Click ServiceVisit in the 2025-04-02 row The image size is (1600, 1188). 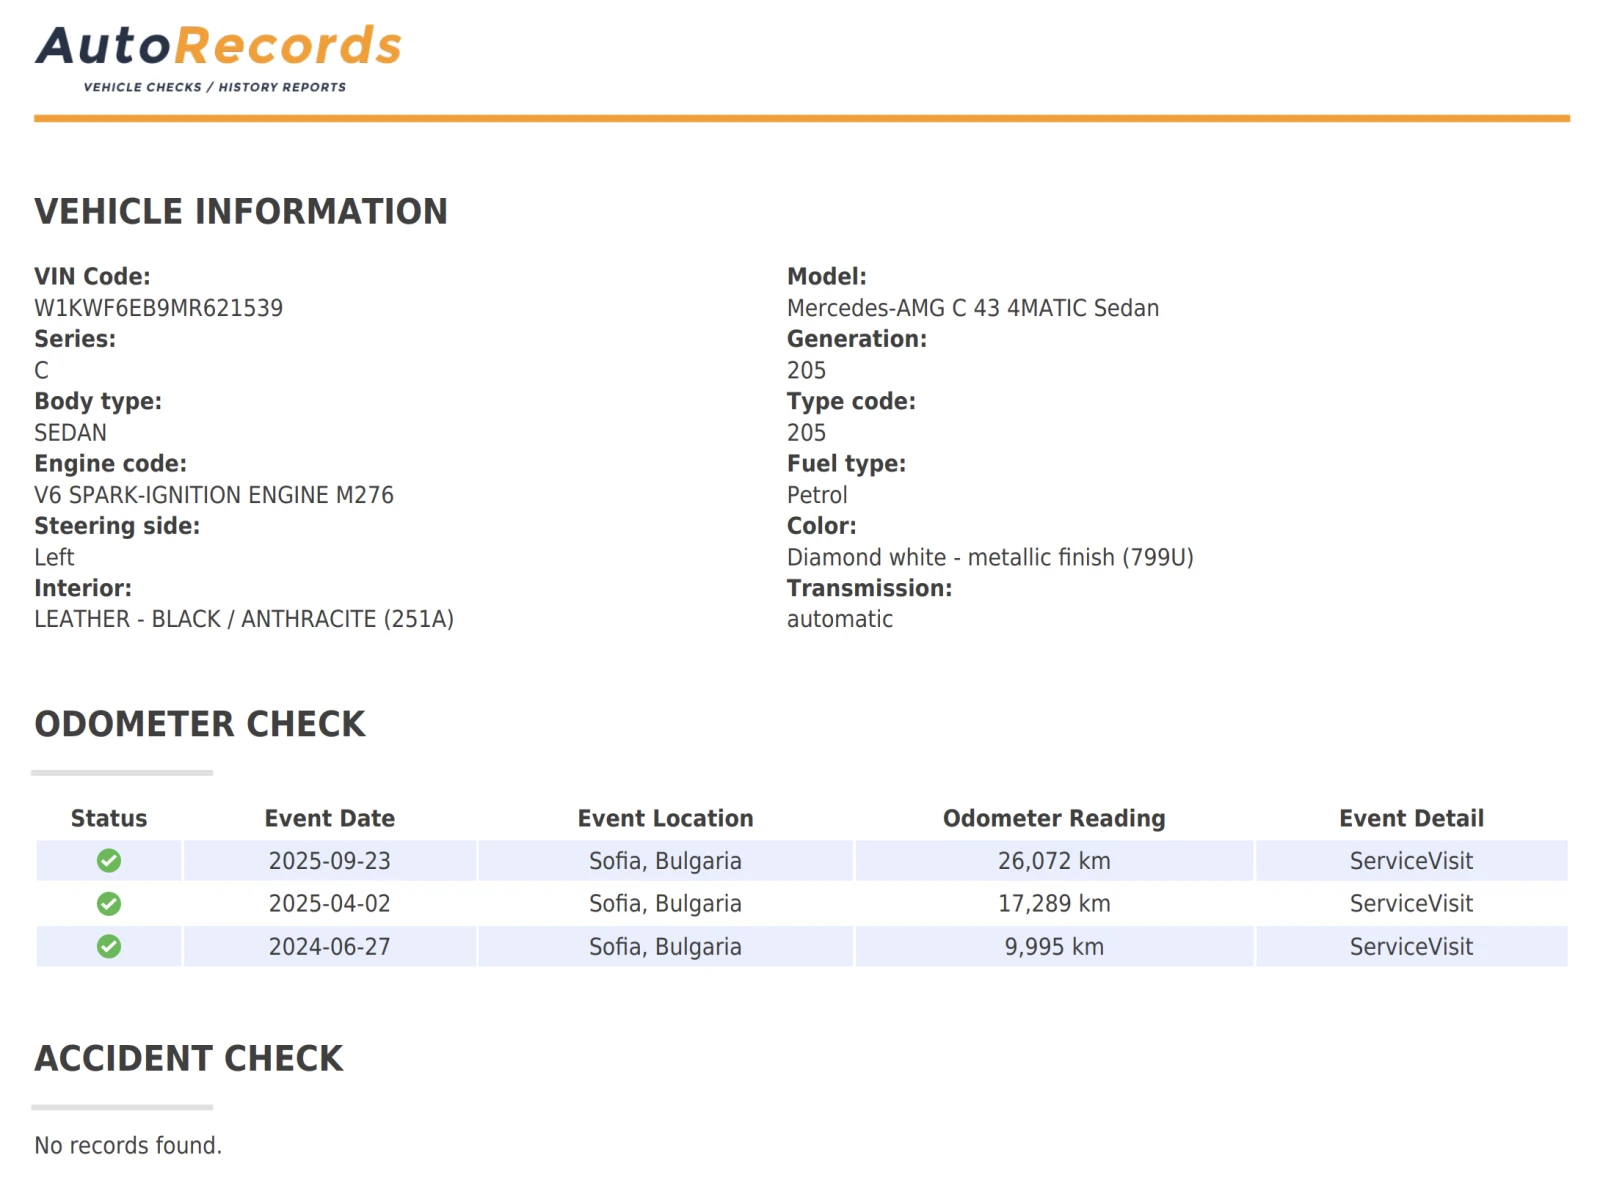pyautogui.click(x=1411, y=904)
